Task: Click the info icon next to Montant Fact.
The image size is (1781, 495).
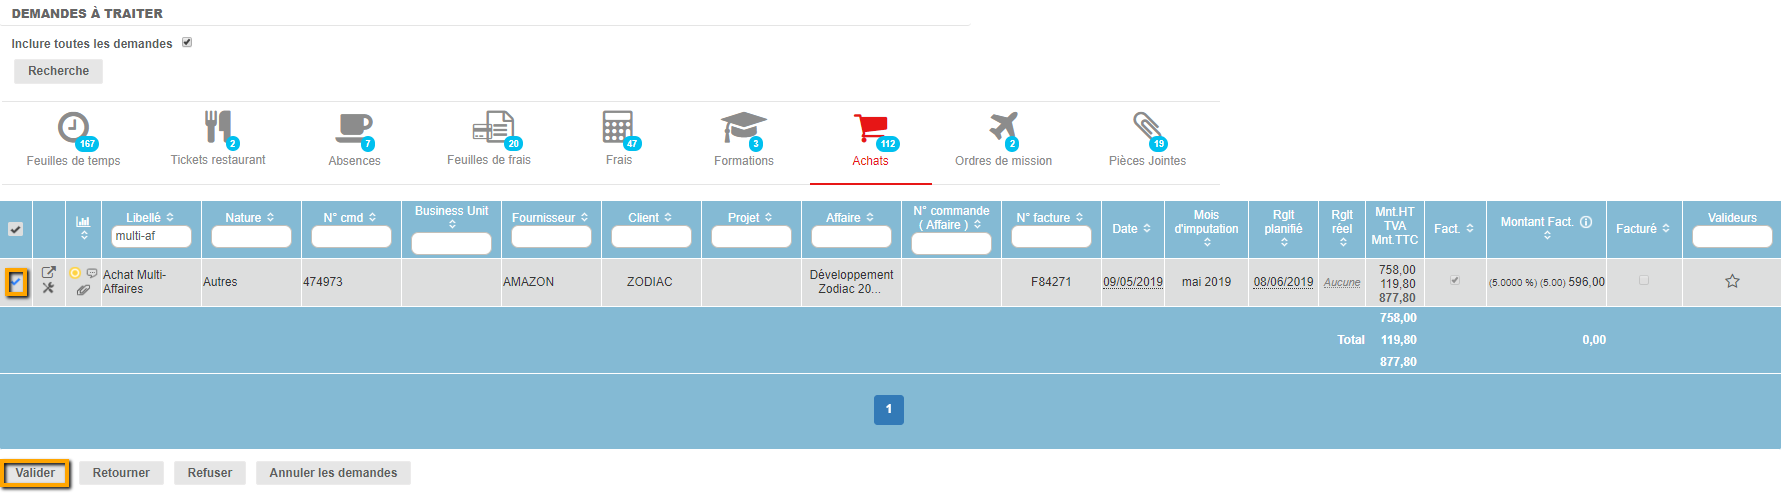Action: point(1586,222)
